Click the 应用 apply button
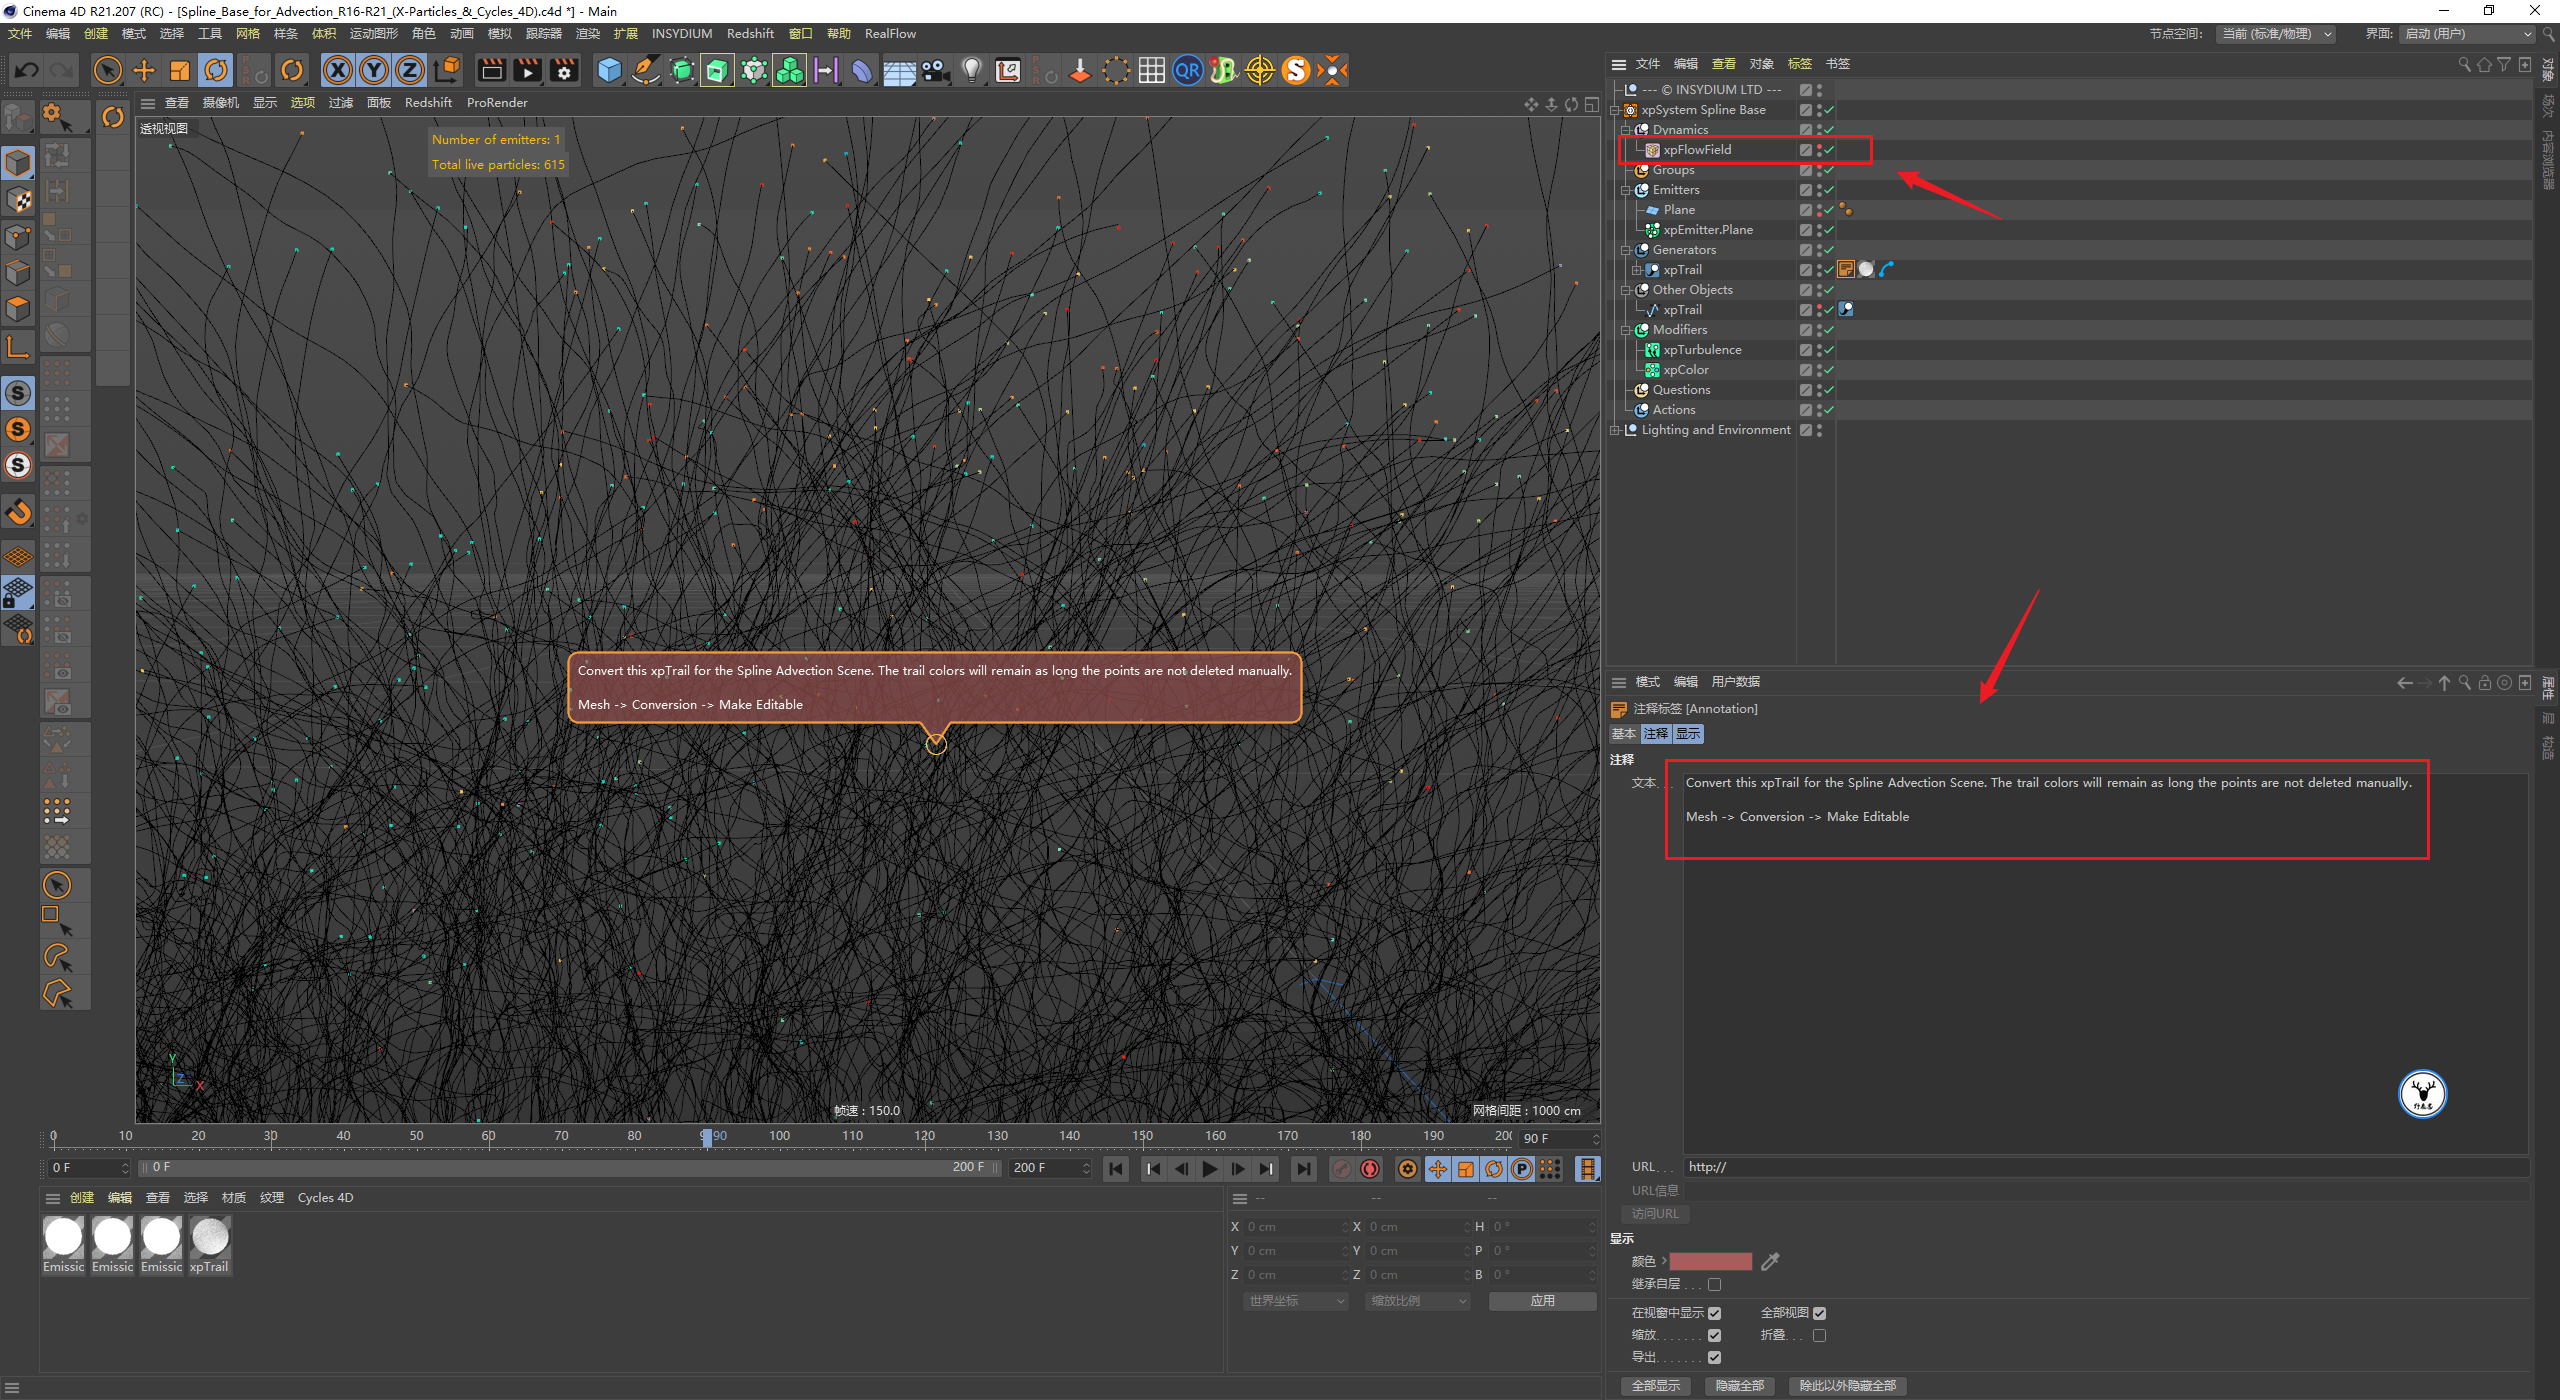 (1542, 1301)
